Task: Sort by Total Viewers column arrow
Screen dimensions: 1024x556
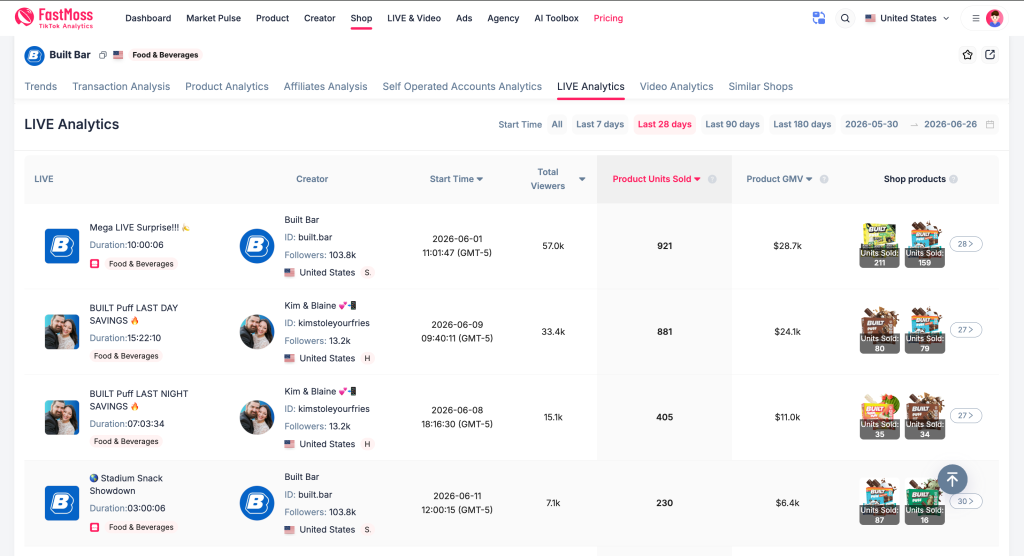Action: click(x=582, y=179)
